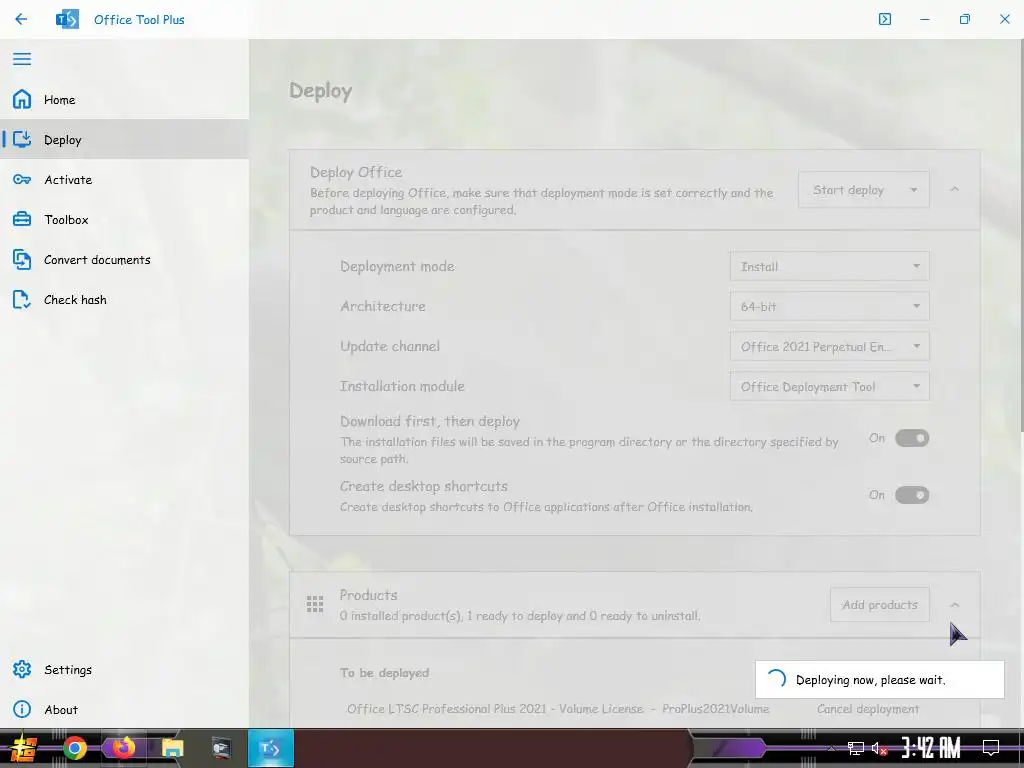Open Chrome from the taskbar
The width and height of the screenshot is (1024, 768).
(x=74, y=748)
